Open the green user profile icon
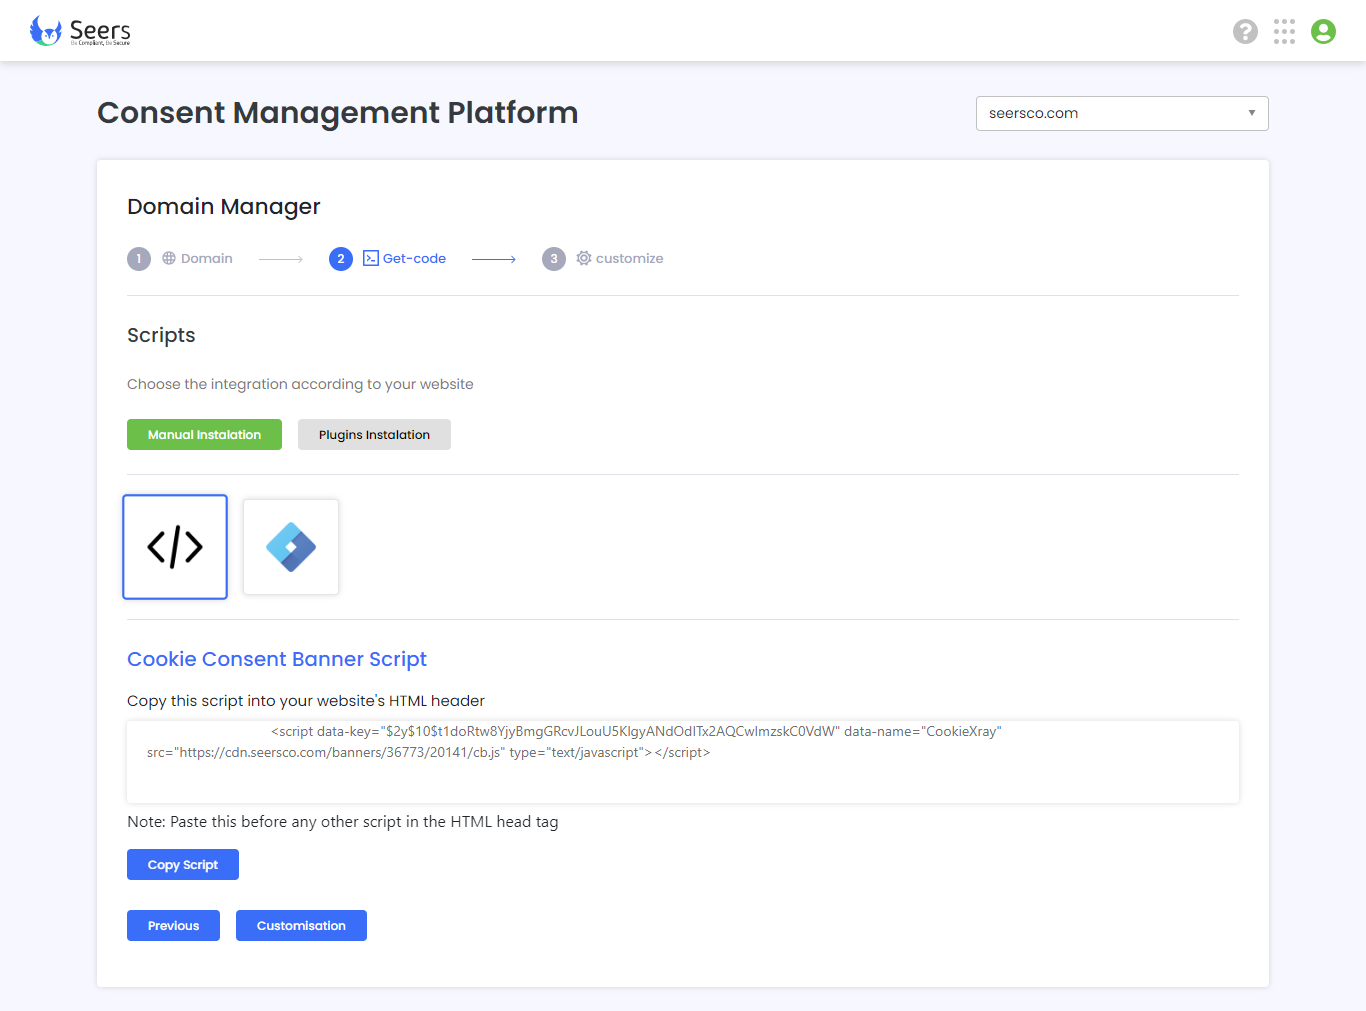Image resolution: width=1366 pixels, height=1011 pixels. (x=1323, y=32)
